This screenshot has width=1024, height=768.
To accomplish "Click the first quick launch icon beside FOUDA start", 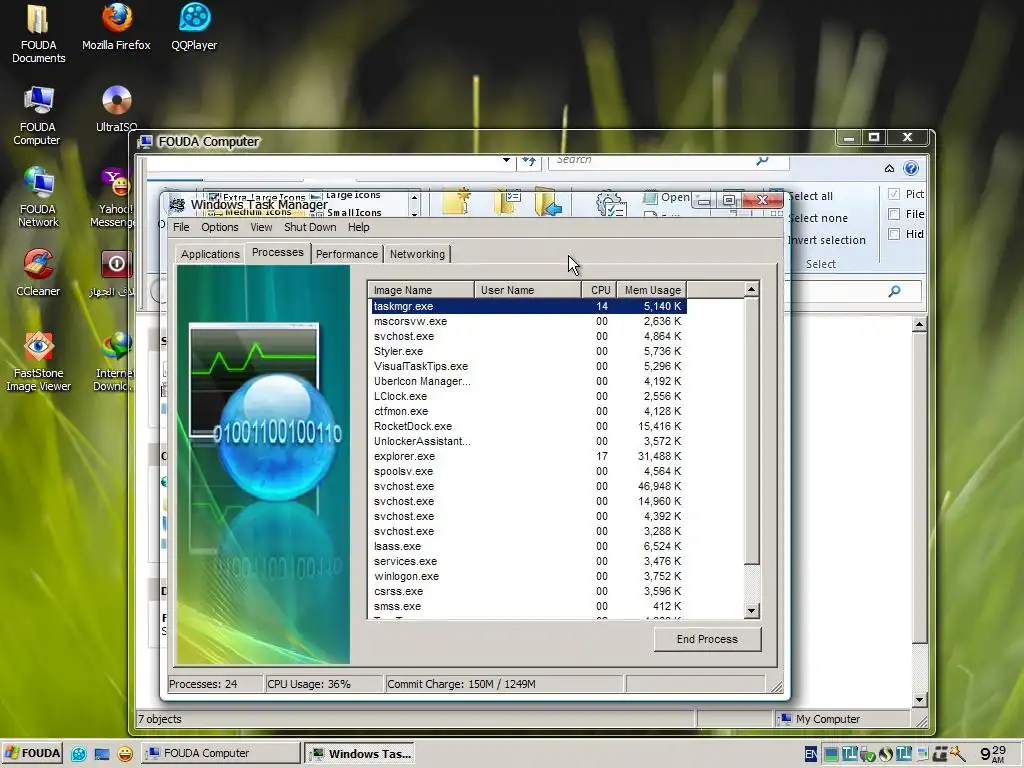I will 79,754.
